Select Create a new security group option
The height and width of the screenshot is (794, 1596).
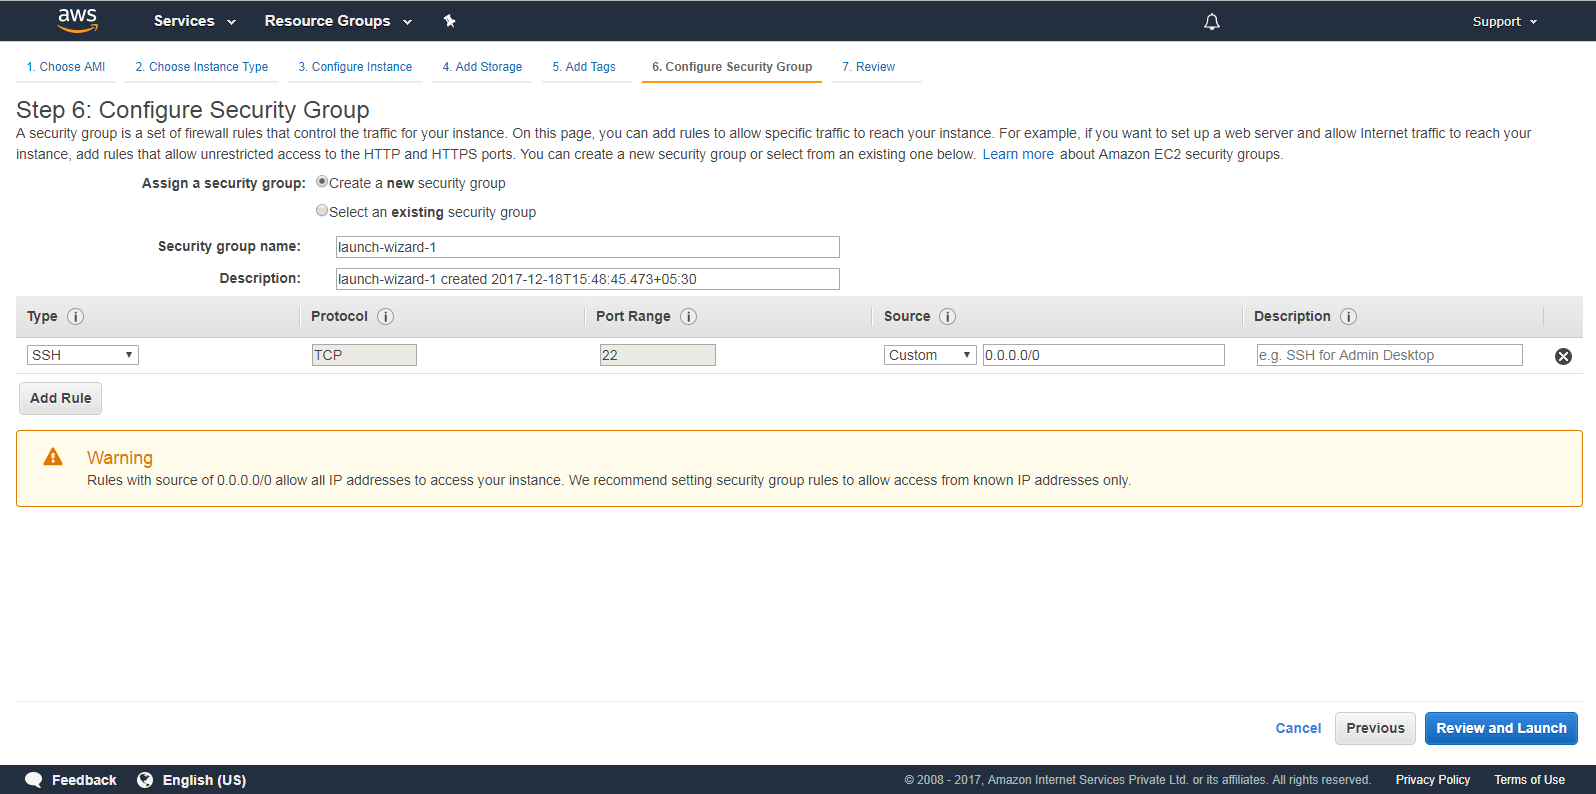point(322,182)
